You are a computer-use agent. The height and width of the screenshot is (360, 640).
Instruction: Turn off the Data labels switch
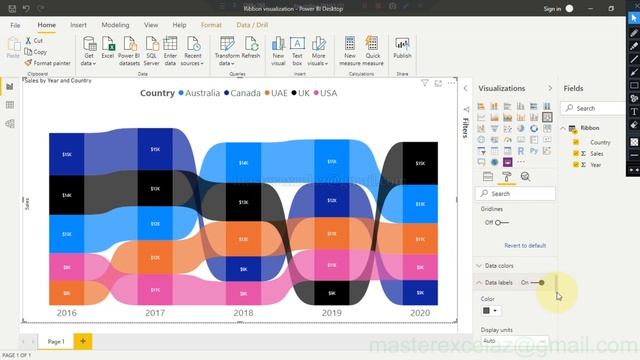(538, 282)
